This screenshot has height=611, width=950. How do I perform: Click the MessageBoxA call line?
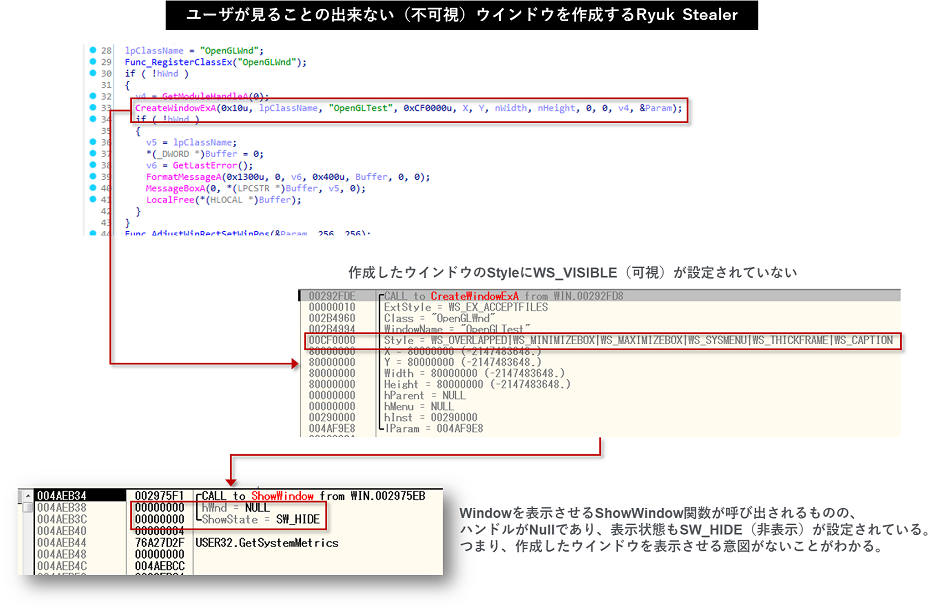[x=256, y=189]
